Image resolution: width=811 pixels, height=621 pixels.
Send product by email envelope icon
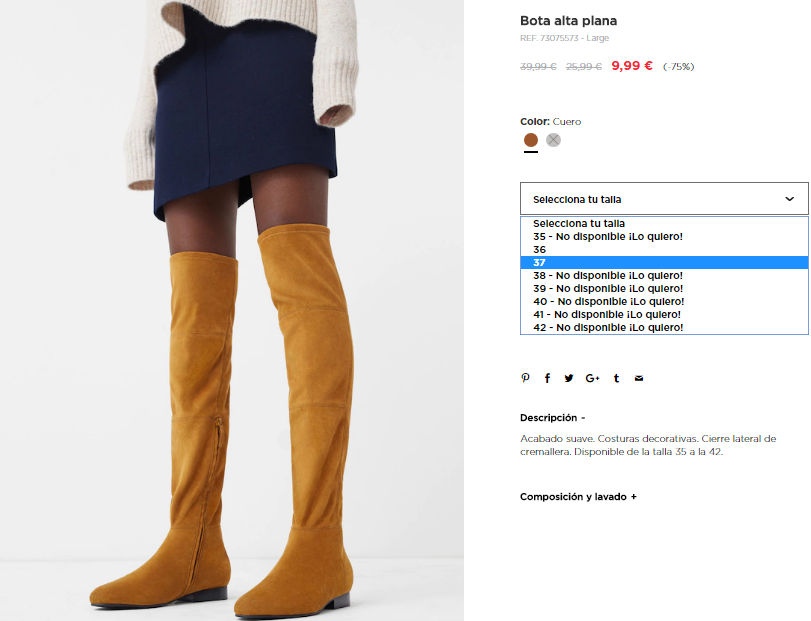[x=639, y=378]
